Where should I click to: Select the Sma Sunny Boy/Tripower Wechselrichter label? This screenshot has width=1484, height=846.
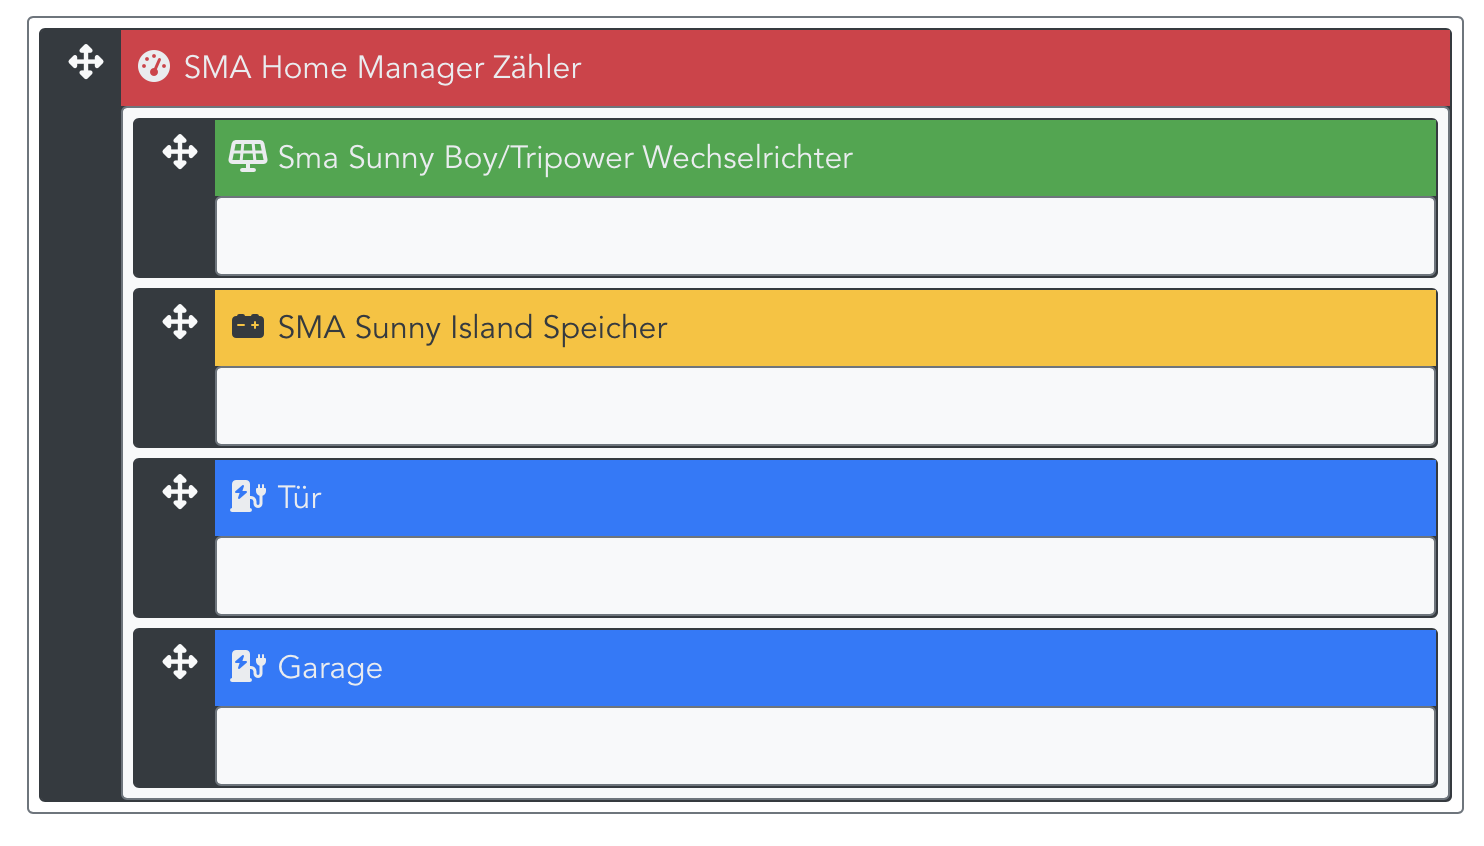pos(565,158)
